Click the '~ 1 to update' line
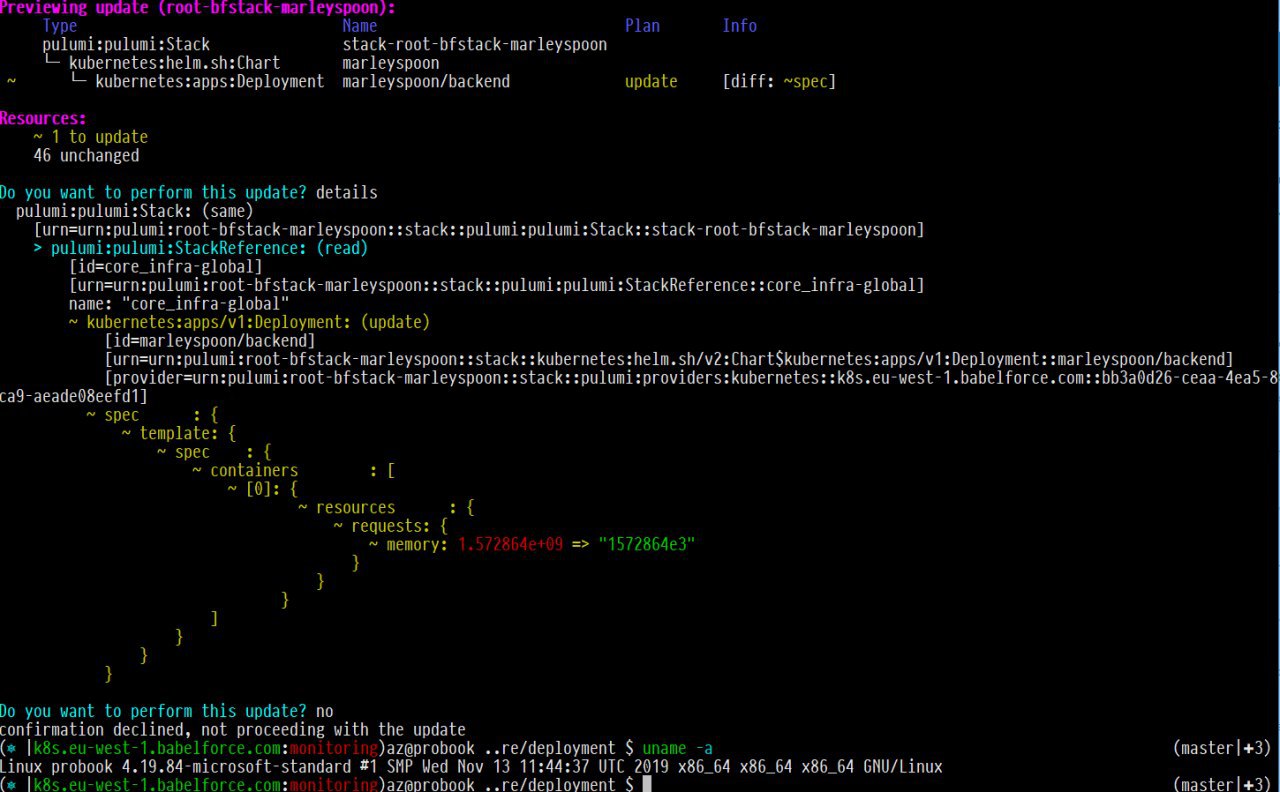The height and width of the screenshot is (792, 1280). [x=91, y=137]
